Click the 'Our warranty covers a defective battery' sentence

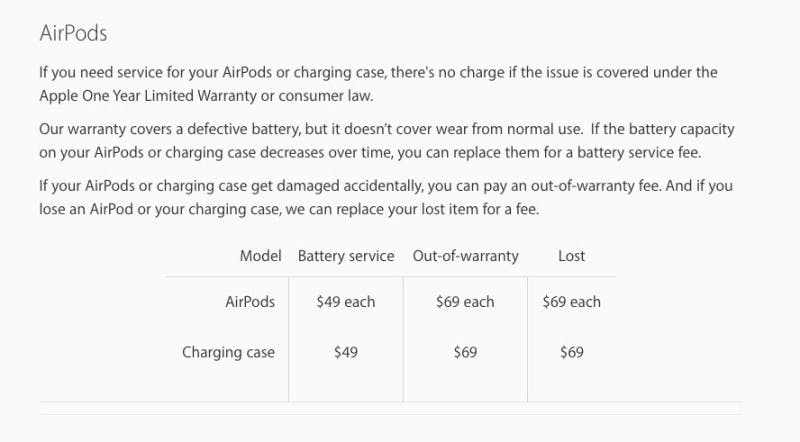click(169, 129)
